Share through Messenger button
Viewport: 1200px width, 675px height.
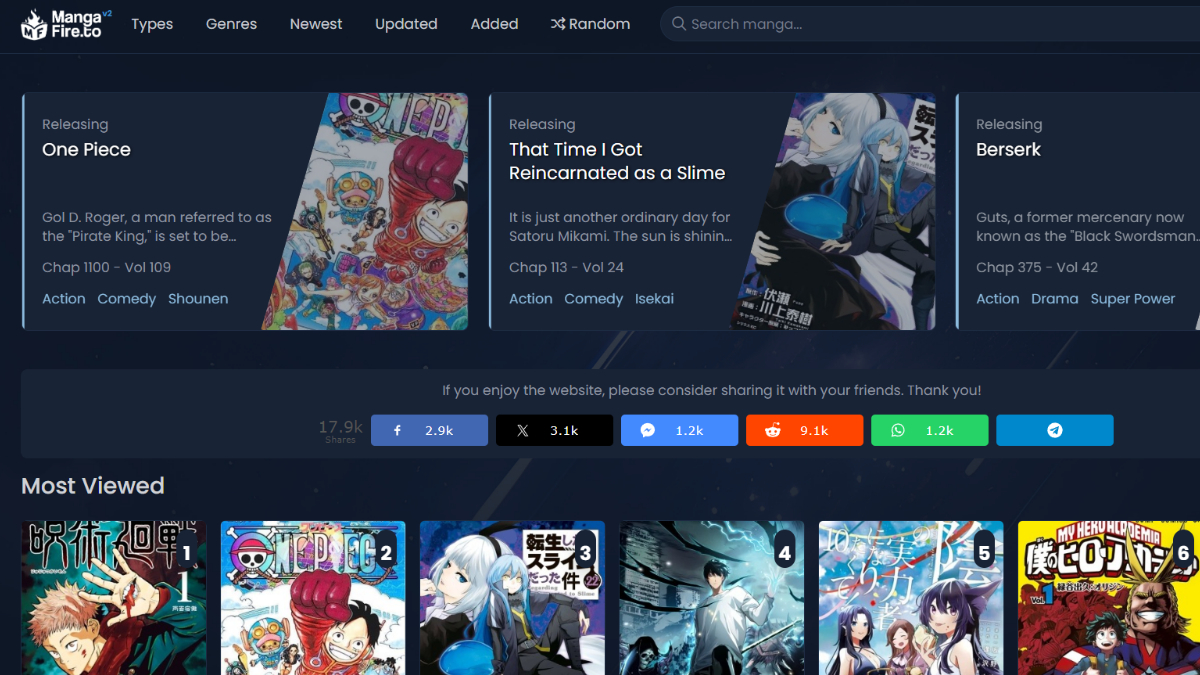click(x=679, y=430)
